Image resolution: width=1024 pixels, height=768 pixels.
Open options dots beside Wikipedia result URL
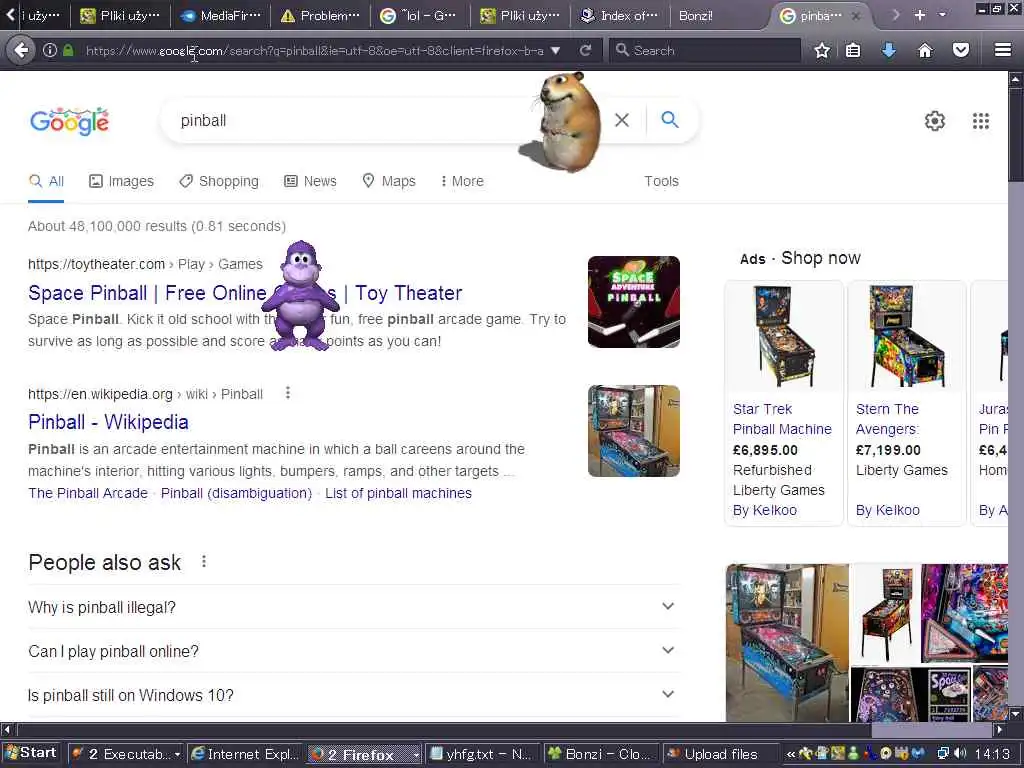(287, 392)
